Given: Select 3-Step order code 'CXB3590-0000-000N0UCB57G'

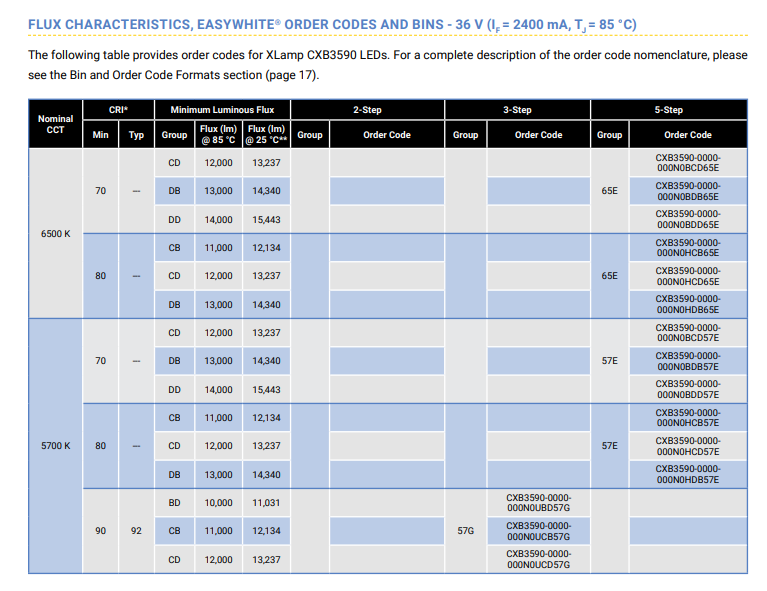Looking at the screenshot, I should pos(539,531).
